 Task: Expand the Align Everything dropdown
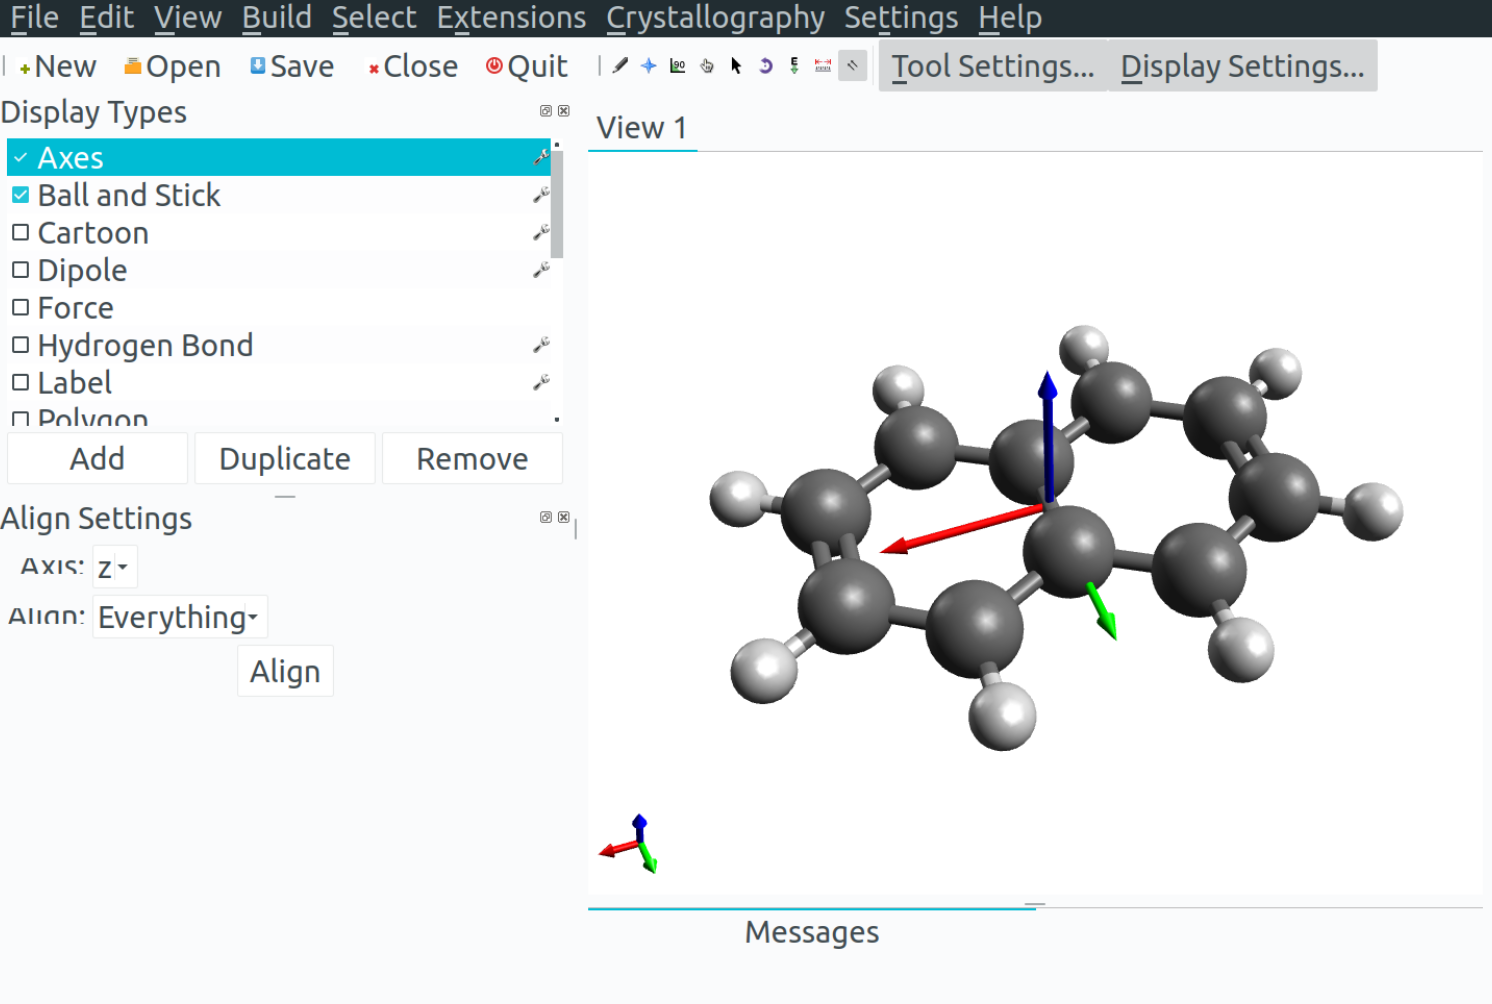(x=179, y=617)
